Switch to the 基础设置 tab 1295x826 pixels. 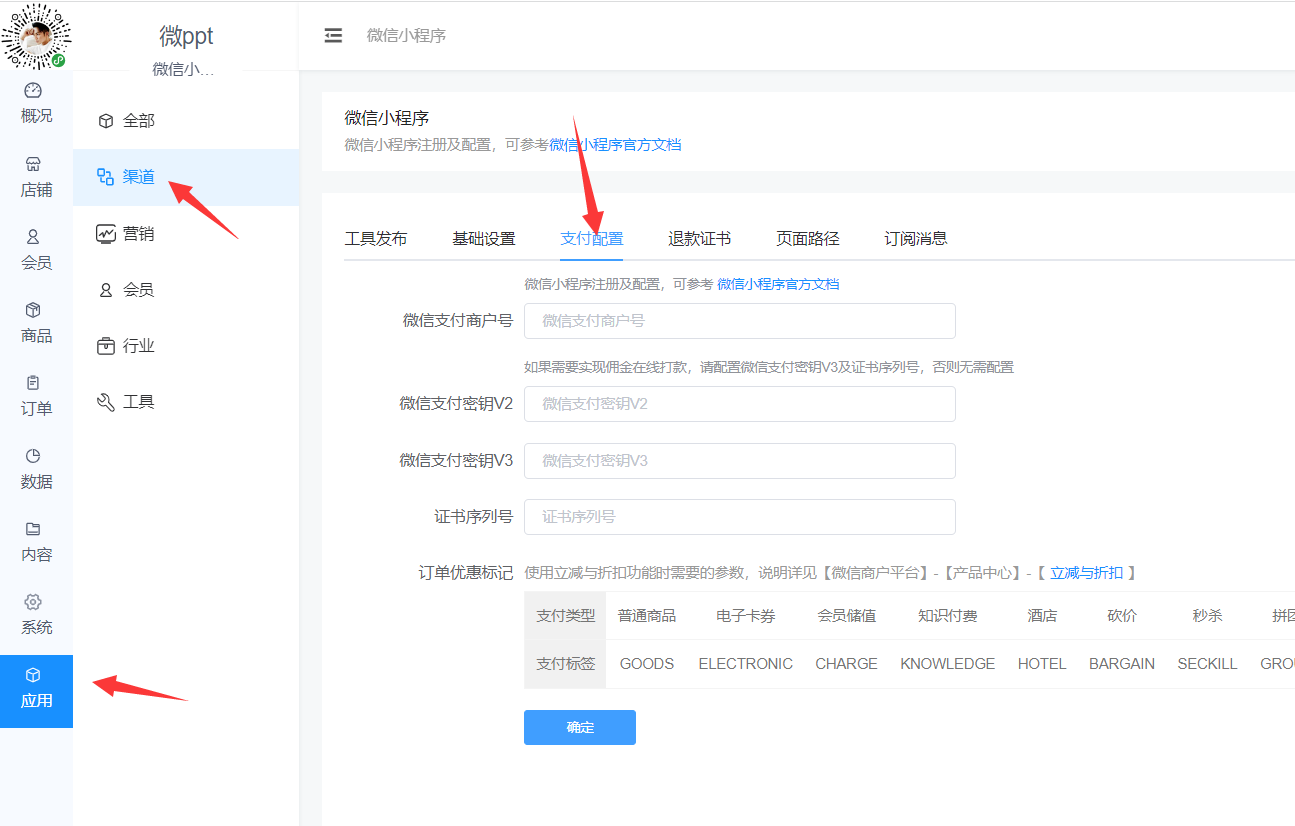tap(484, 239)
